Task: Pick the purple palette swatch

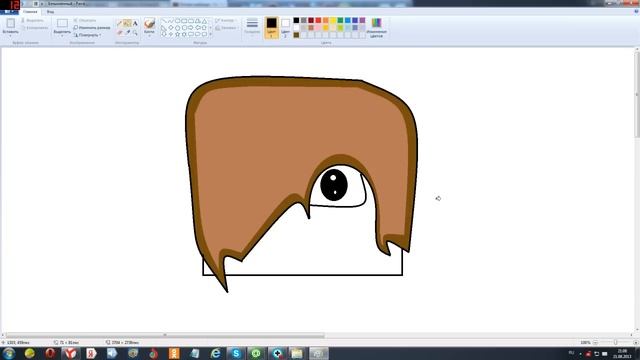Action: coord(362,20)
